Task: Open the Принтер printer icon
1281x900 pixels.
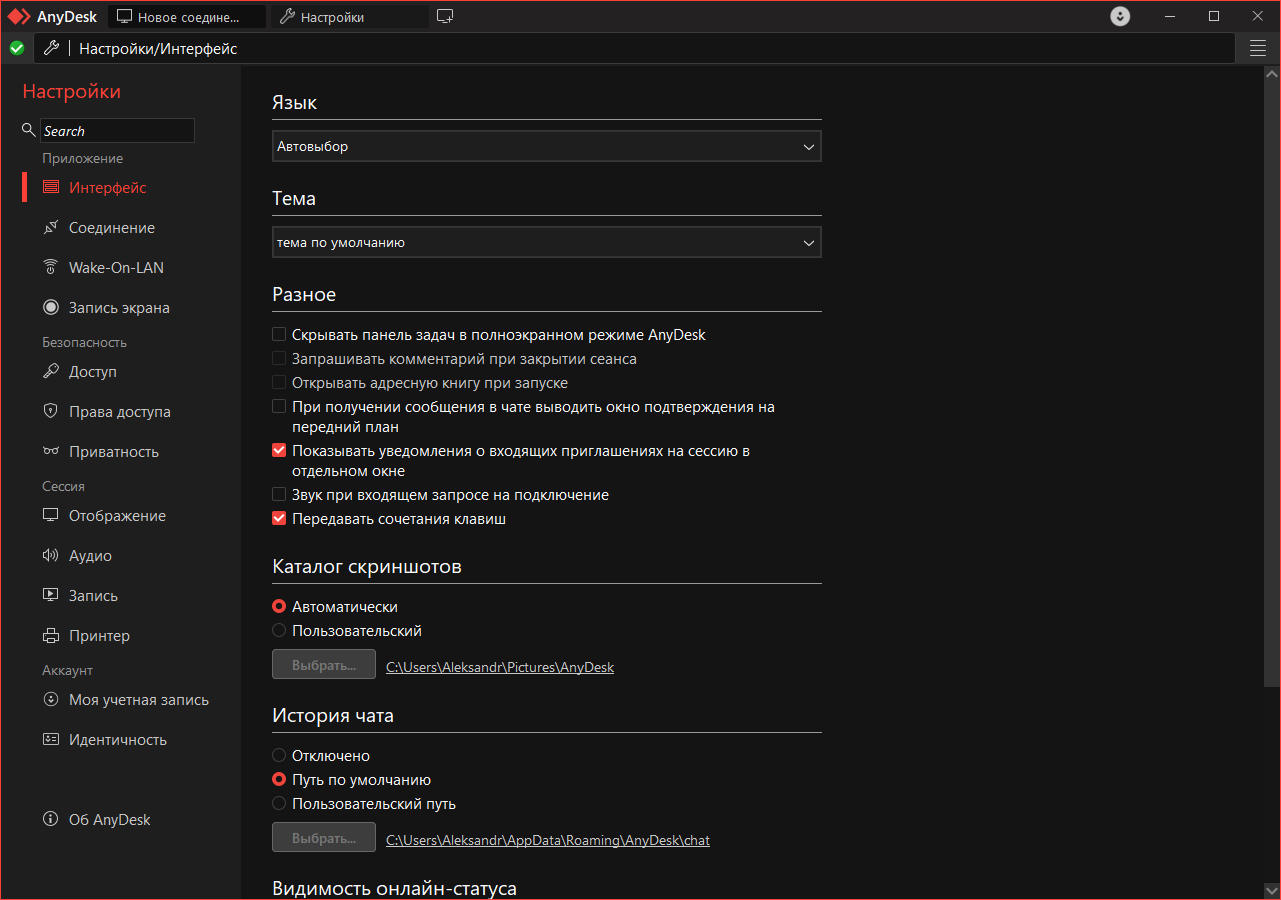Action: tap(51, 636)
